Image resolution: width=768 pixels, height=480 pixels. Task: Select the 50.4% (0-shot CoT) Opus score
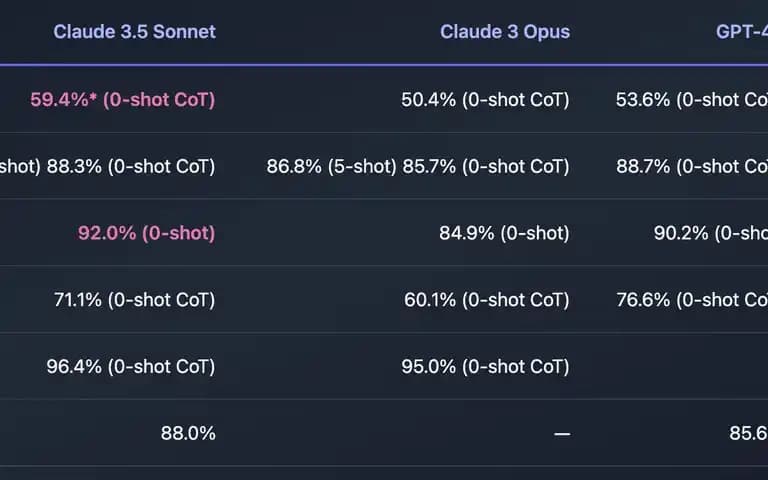pyautogui.click(x=485, y=100)
